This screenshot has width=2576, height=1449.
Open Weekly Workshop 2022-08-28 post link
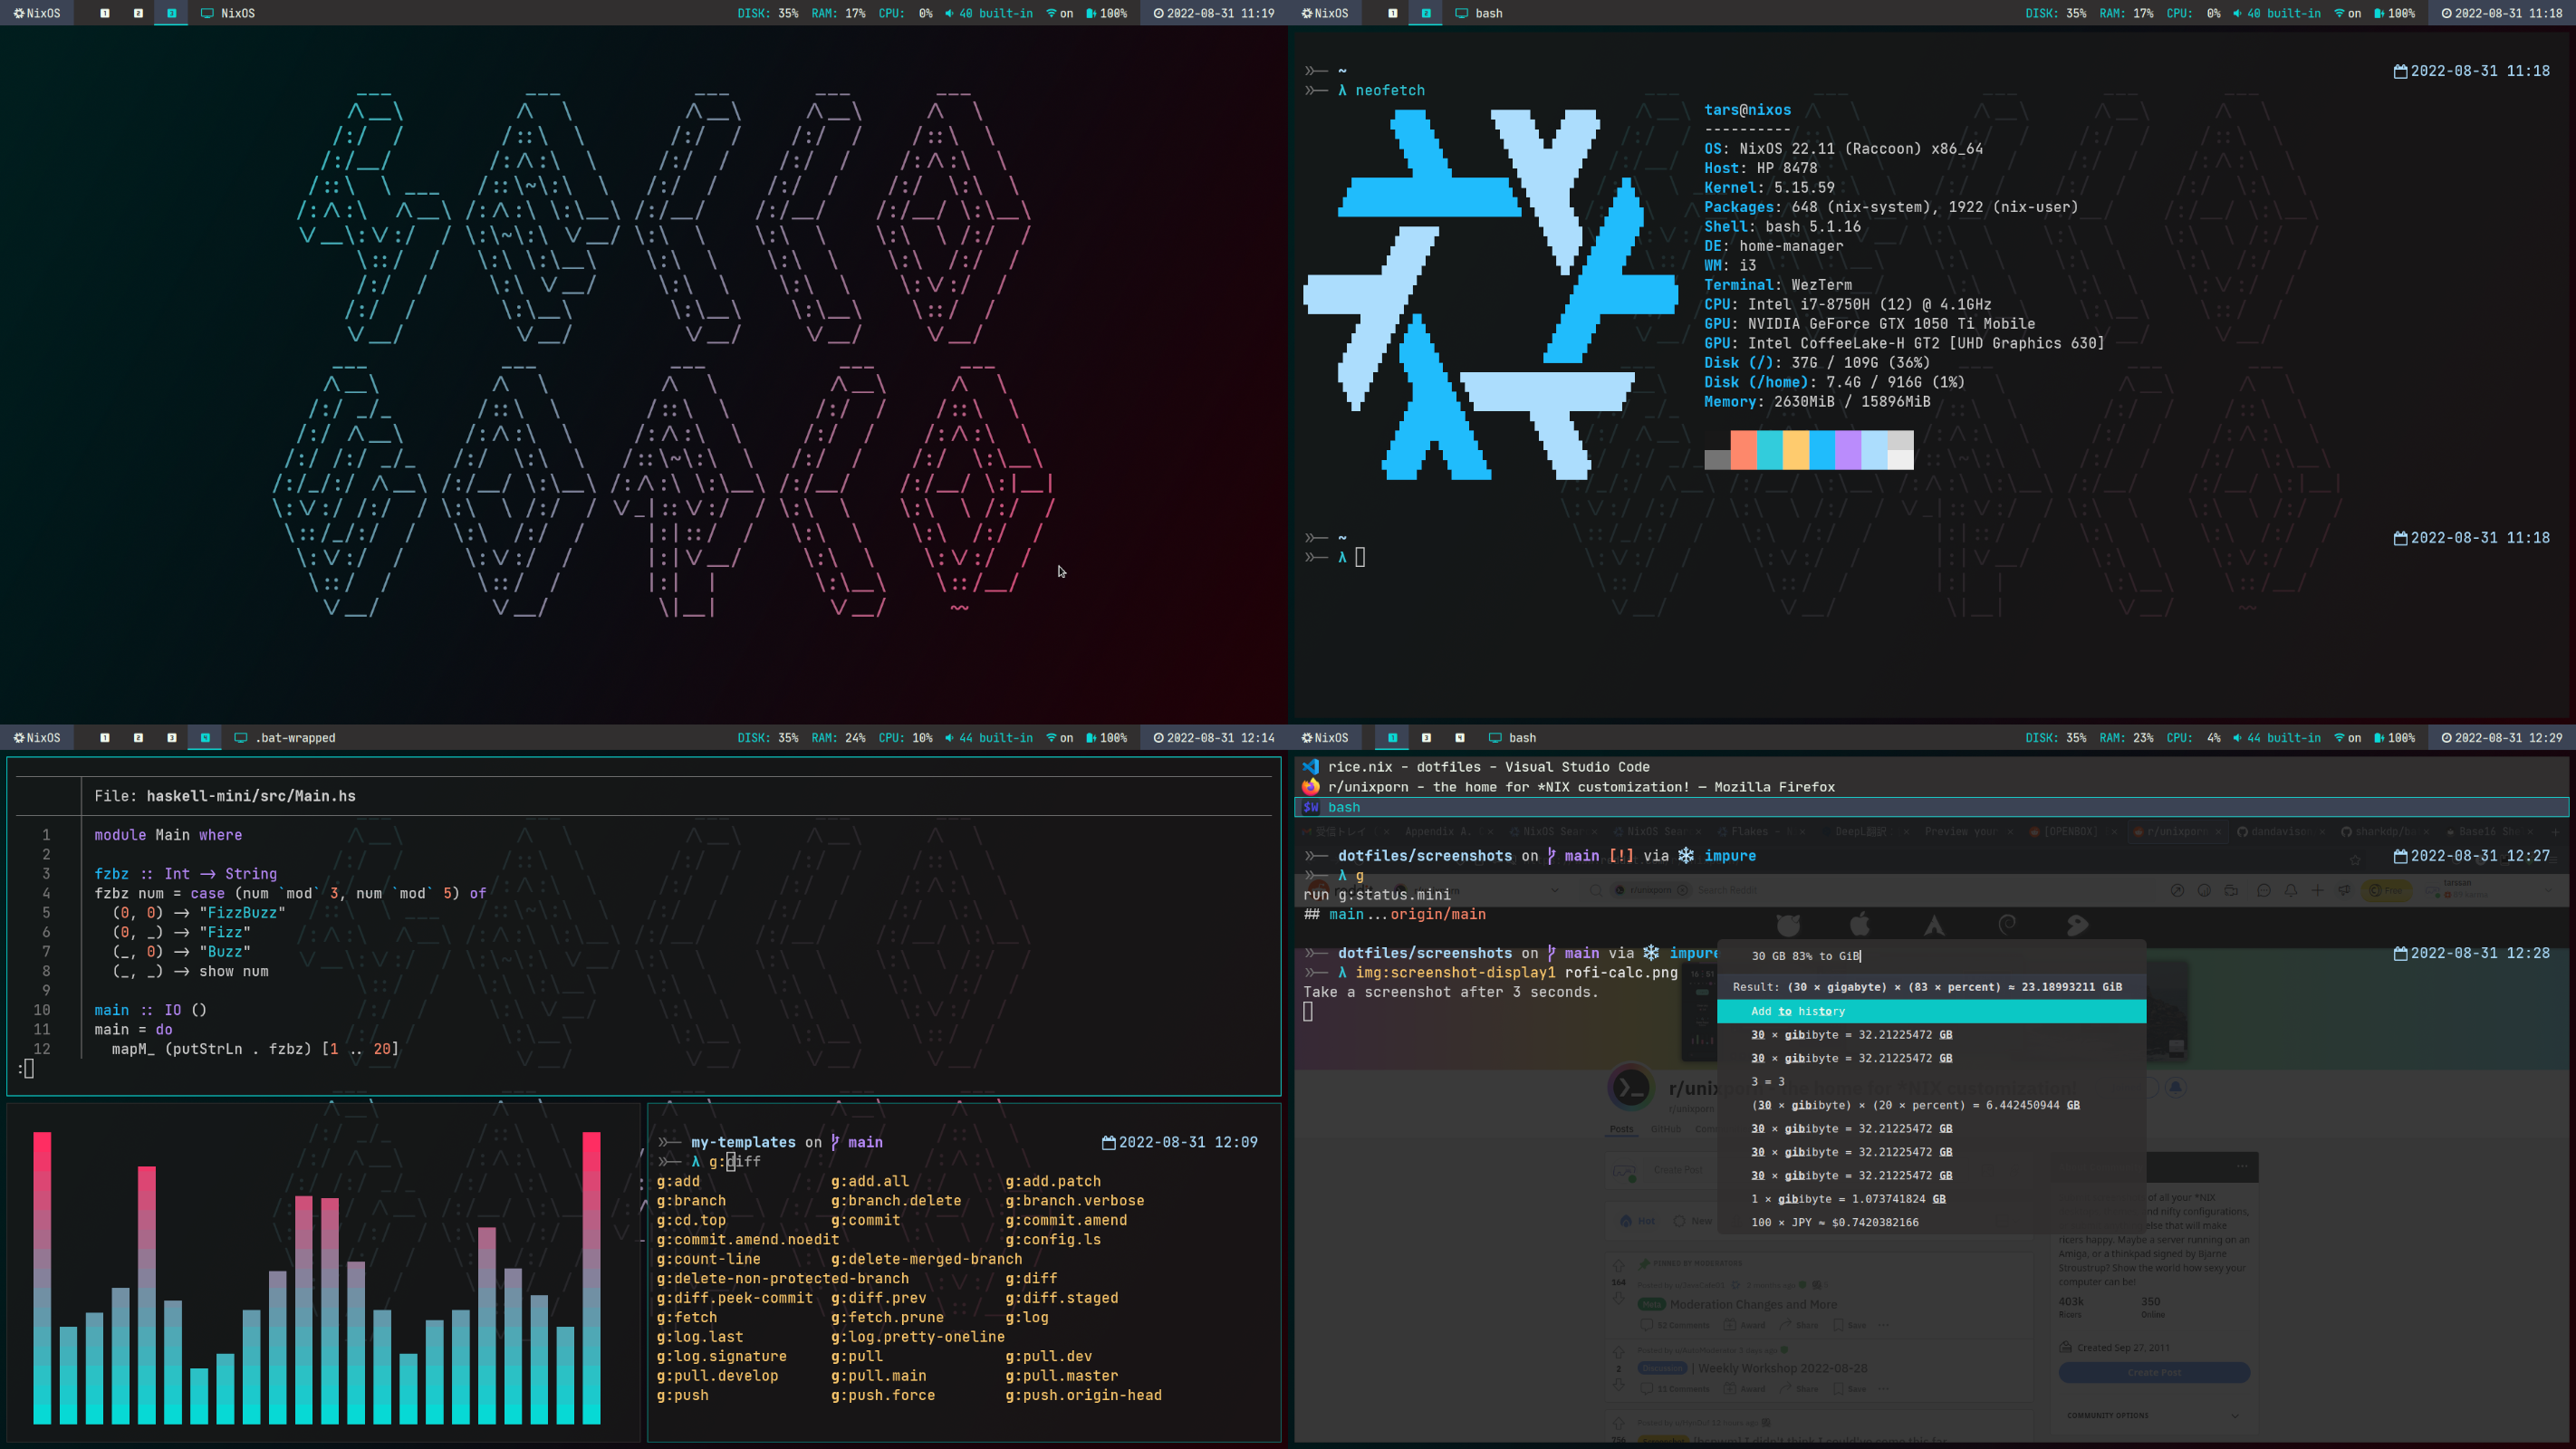tap(1782, 1368)
